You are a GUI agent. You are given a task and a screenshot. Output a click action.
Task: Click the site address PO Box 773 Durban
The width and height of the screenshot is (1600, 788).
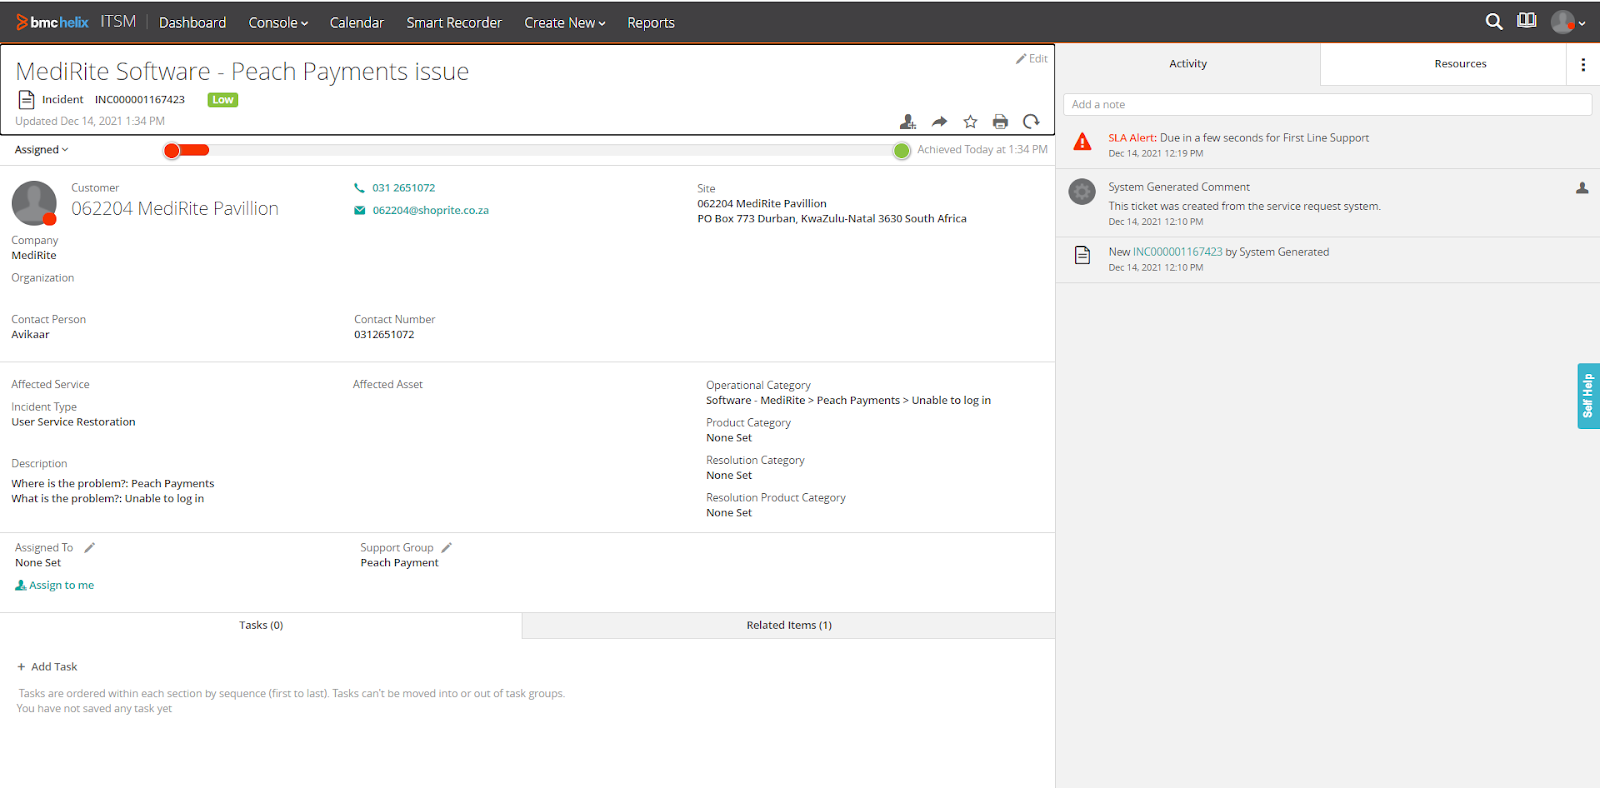click(x=832, y=219)
